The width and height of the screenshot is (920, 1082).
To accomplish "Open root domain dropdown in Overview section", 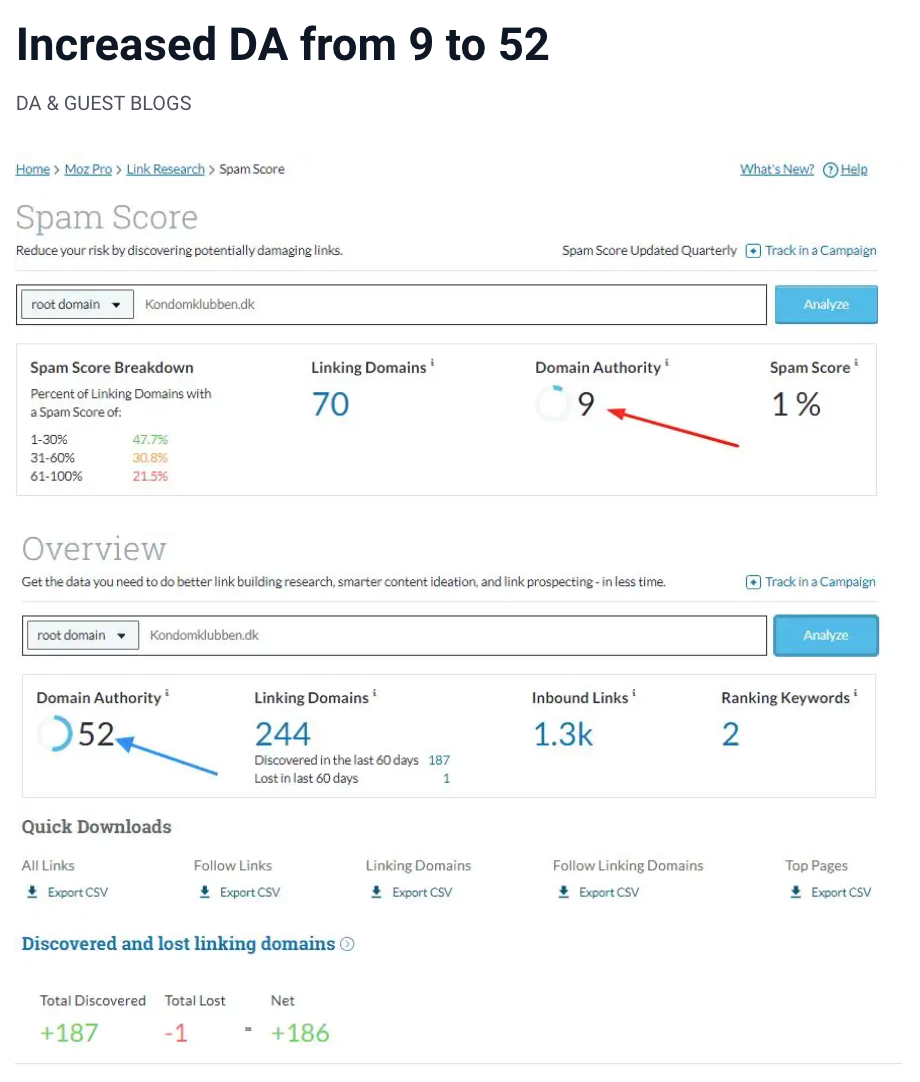I will tap(83, 636).
